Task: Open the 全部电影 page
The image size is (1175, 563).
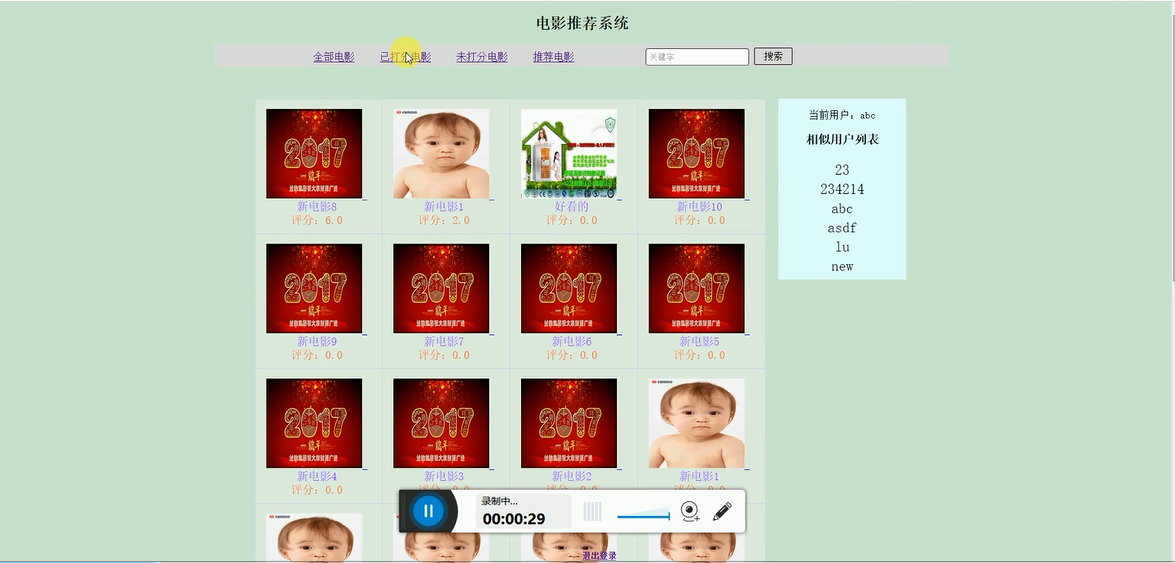Action: point(333,57)
